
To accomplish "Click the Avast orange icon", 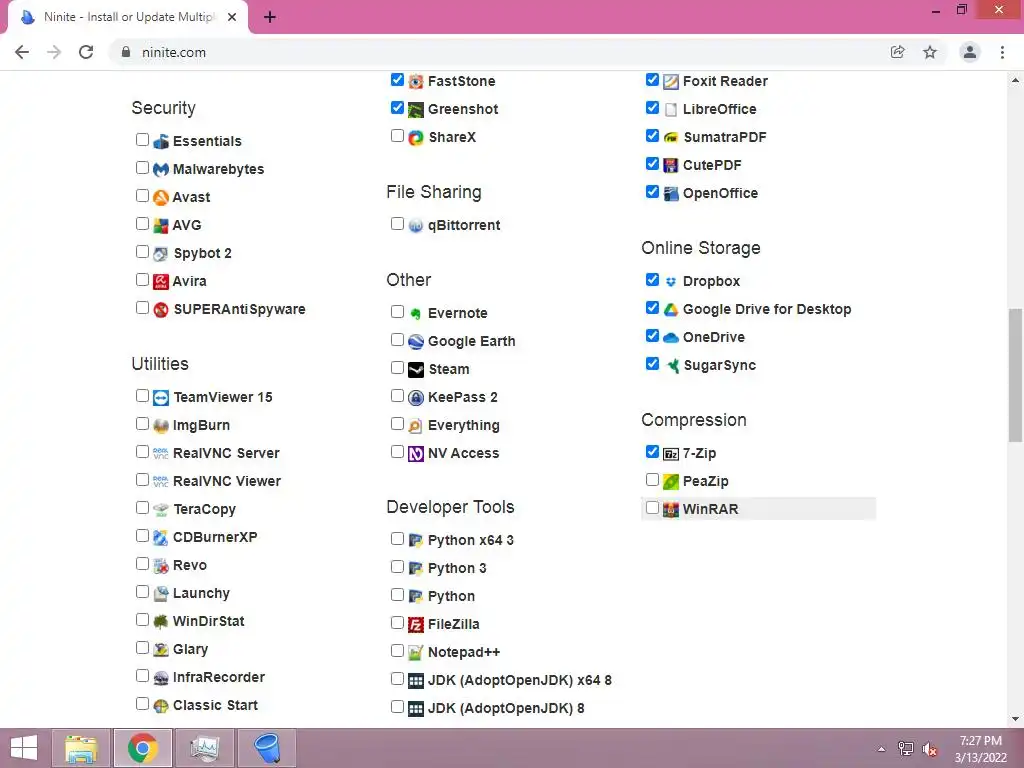I will (x=161, y=197).
